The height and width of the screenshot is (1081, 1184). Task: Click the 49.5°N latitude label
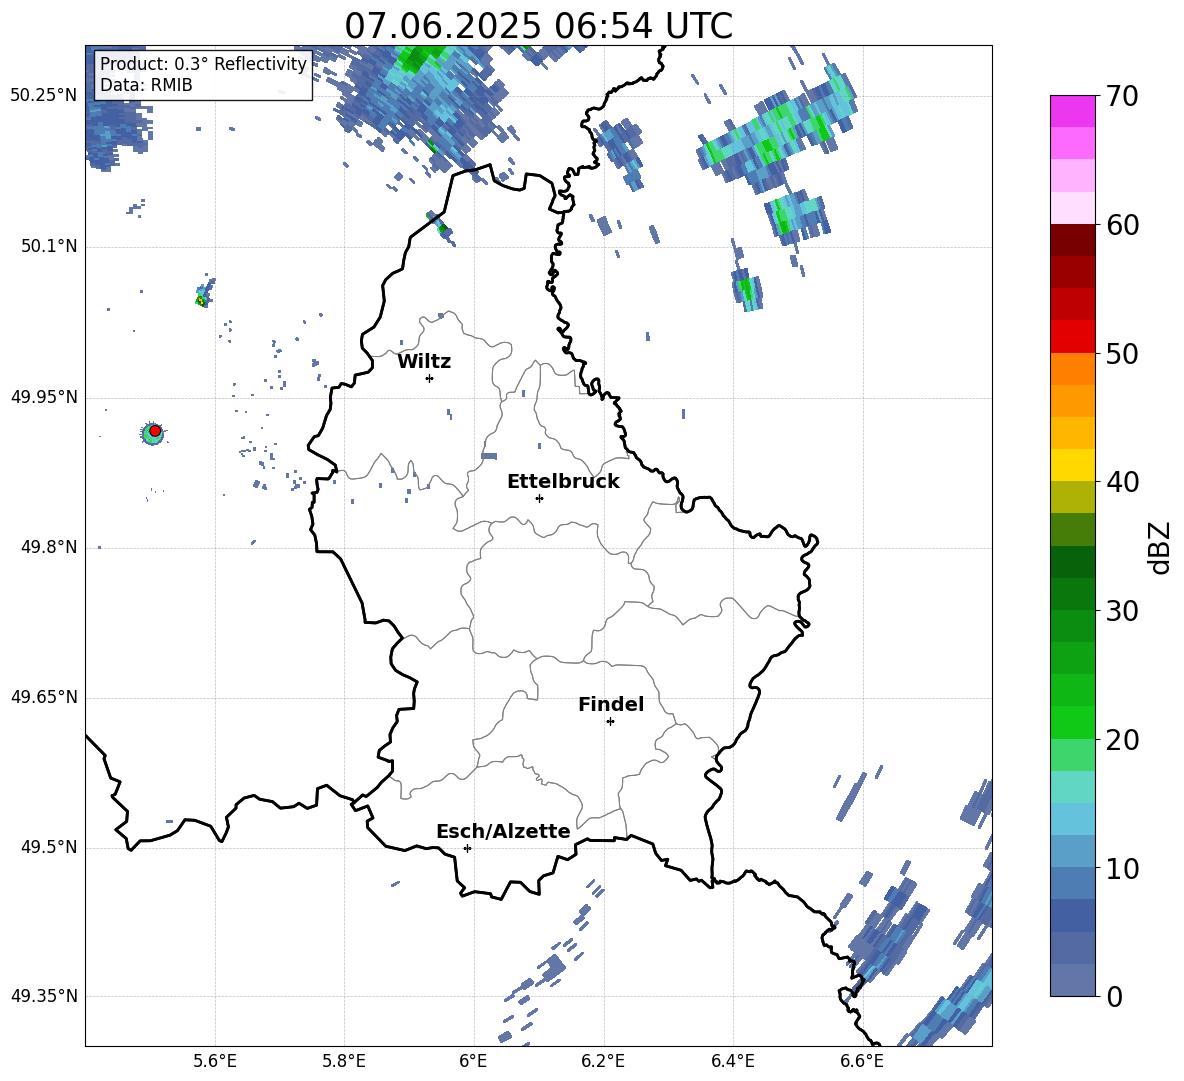(x=49, y=848)
